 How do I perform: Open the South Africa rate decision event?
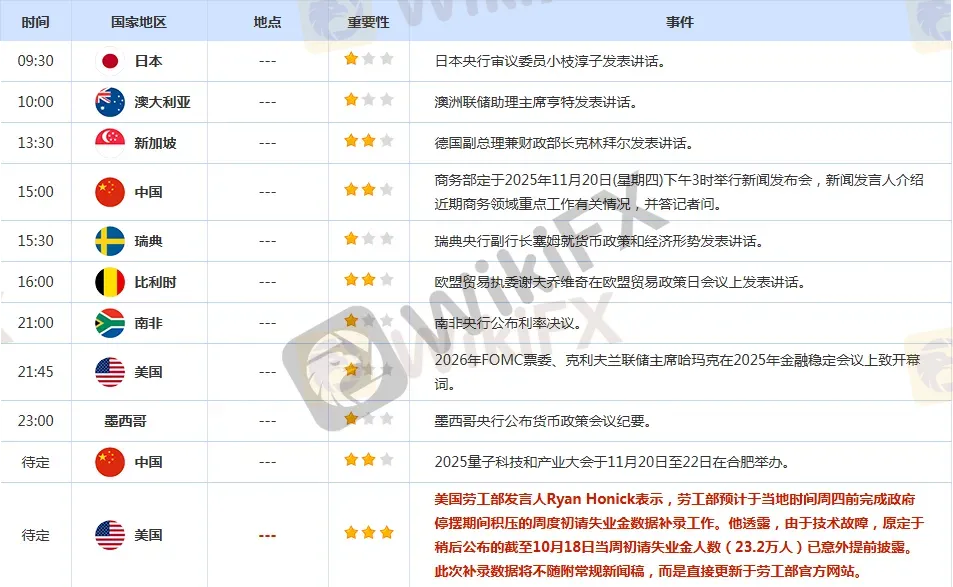508,323
